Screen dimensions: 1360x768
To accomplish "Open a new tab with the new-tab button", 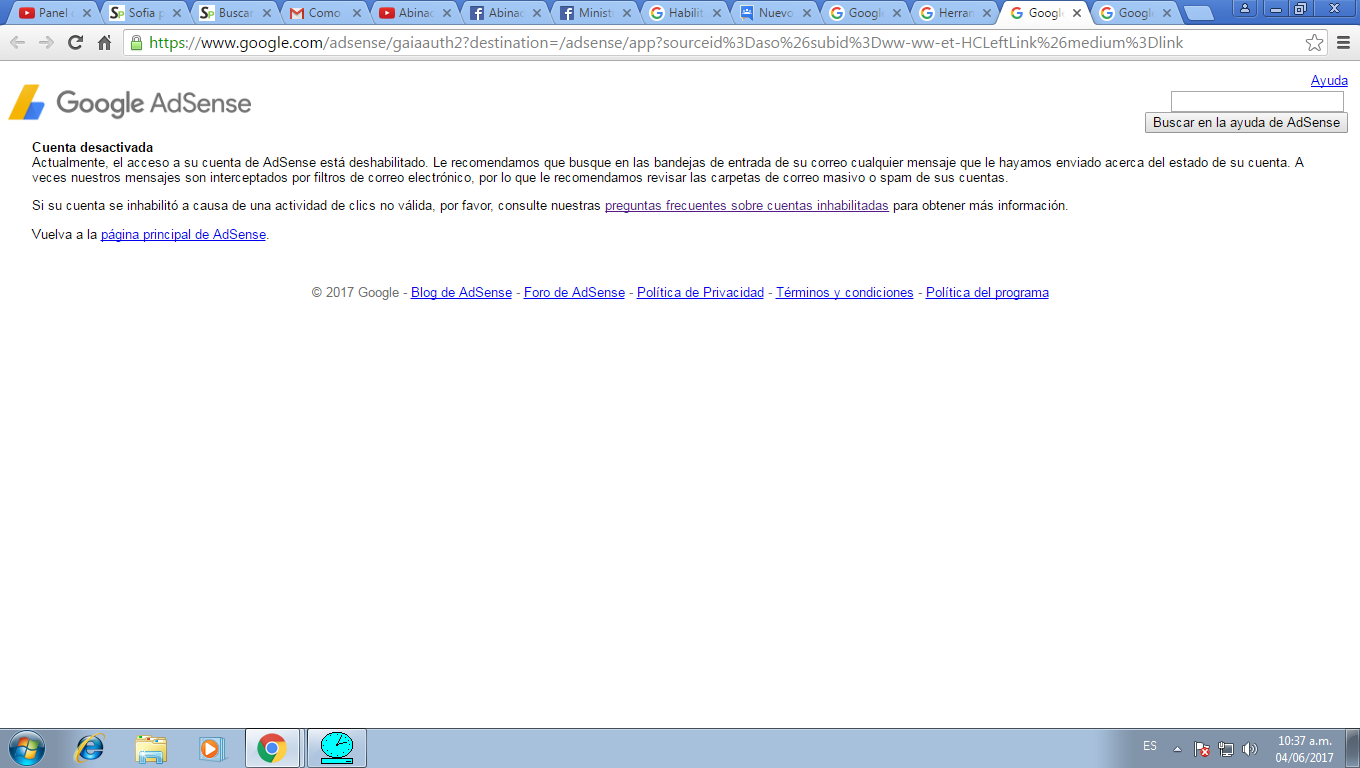I will pos(1198,13).
